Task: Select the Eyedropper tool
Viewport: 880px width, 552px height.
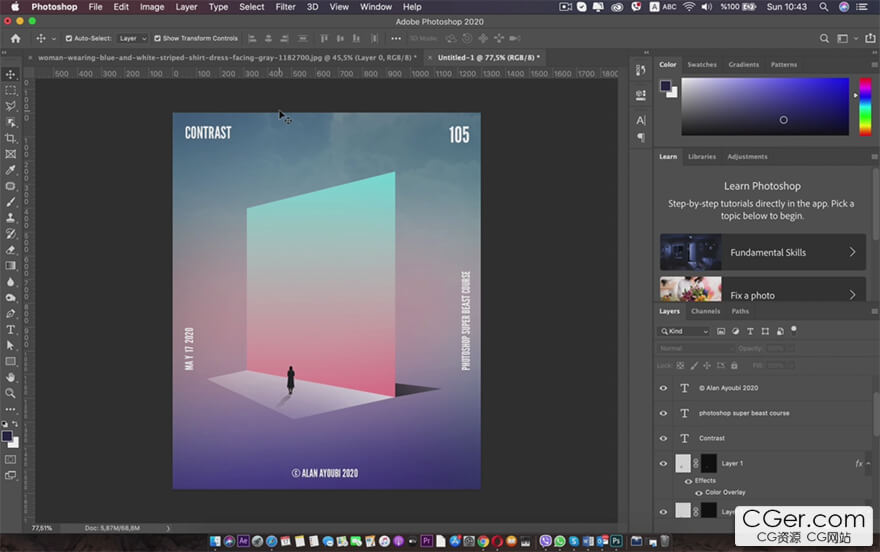Action: coord(11,170)
